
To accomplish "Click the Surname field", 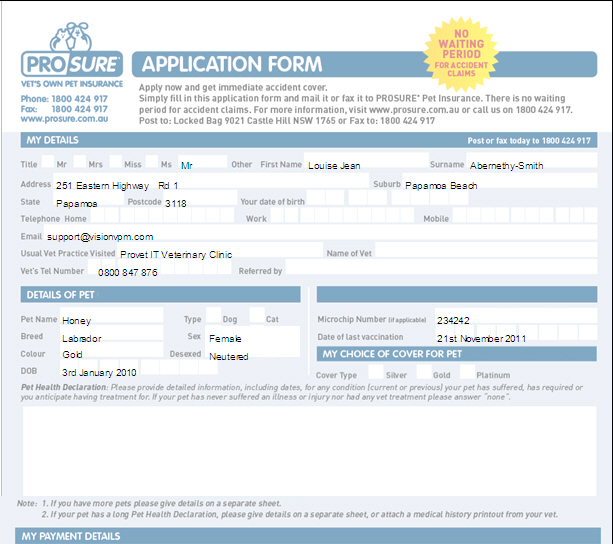I will [x=532, y=161].
